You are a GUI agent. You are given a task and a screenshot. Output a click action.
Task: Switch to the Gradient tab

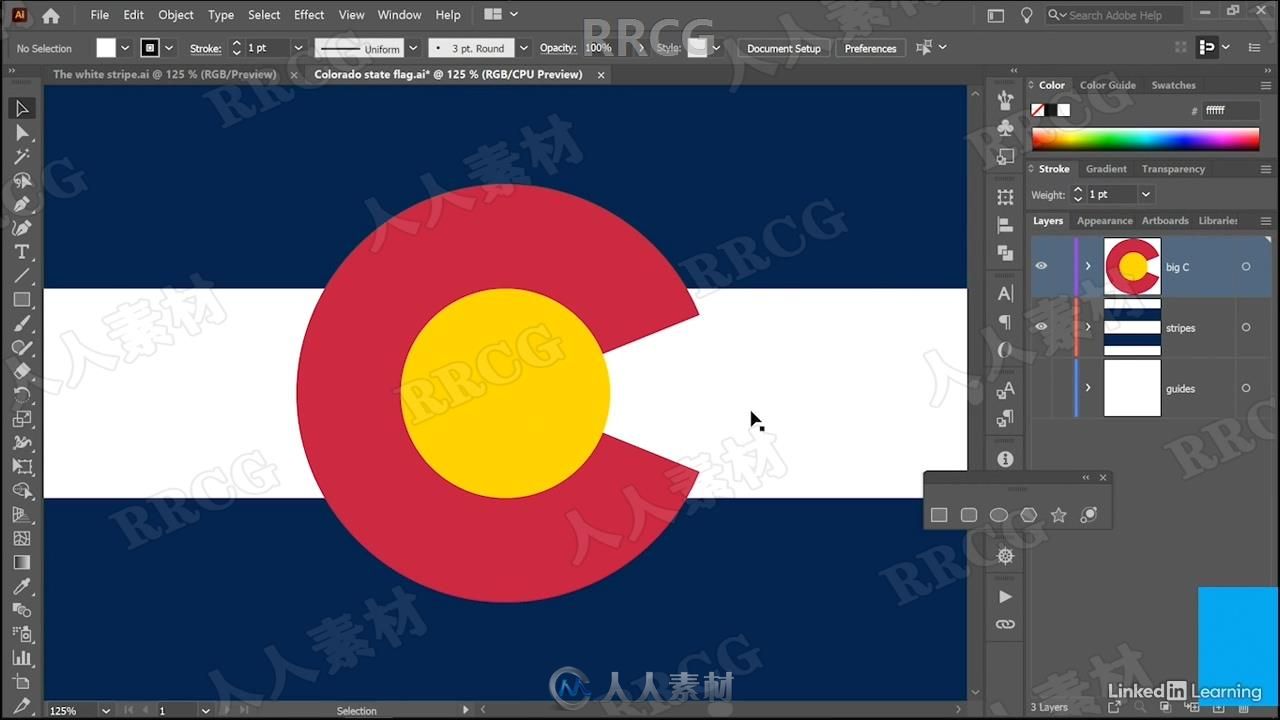[1106, 169]
